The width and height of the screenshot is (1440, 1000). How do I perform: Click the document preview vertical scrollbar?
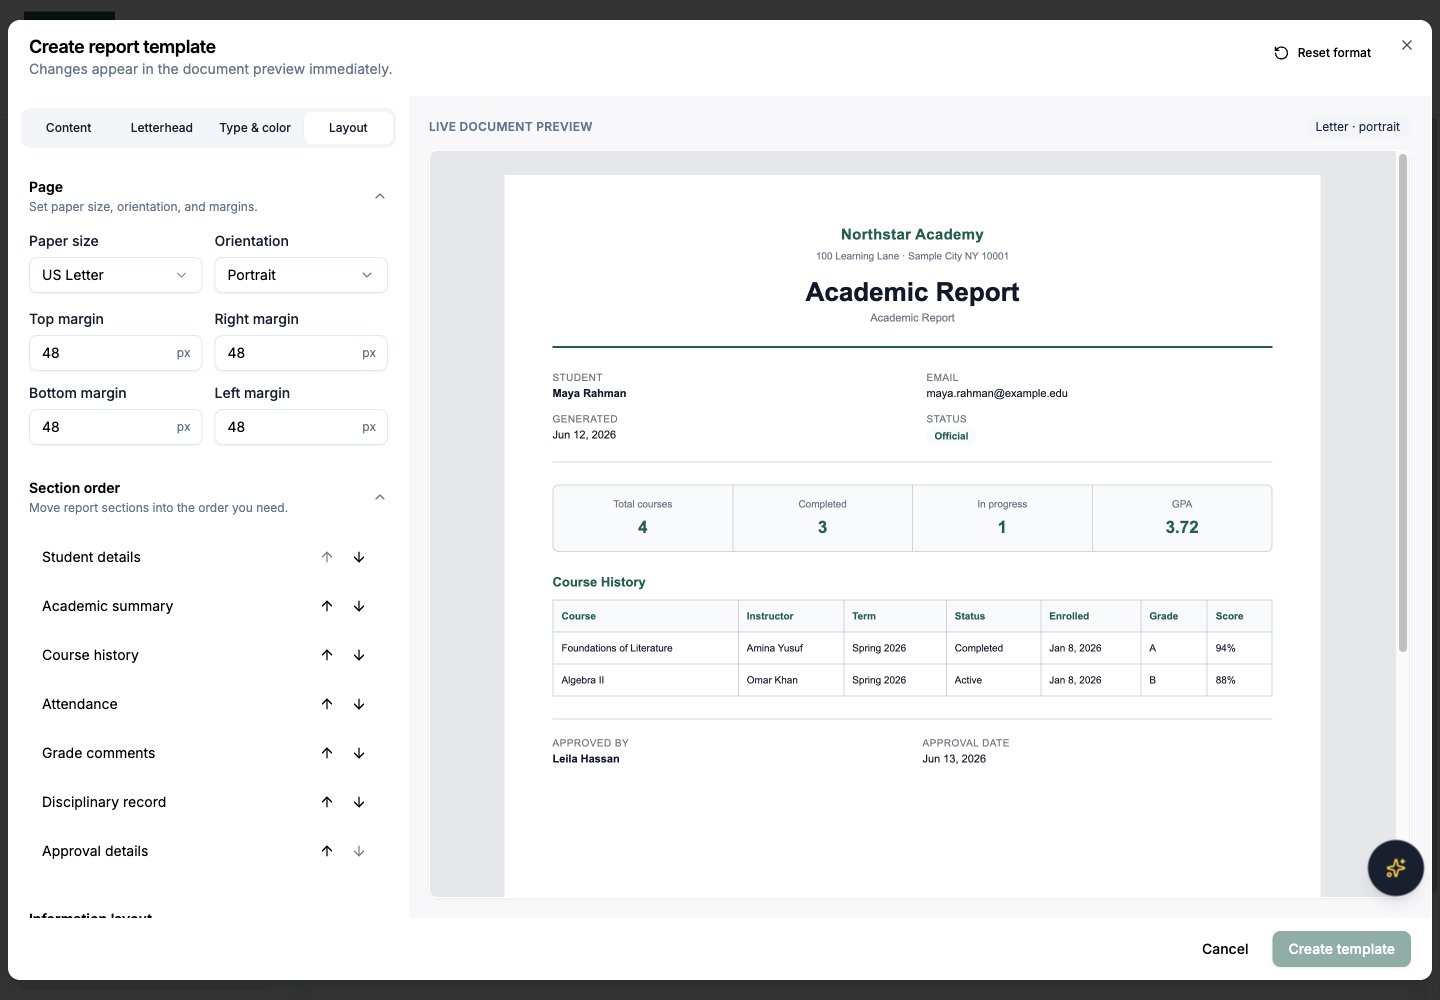point(1403,403)
